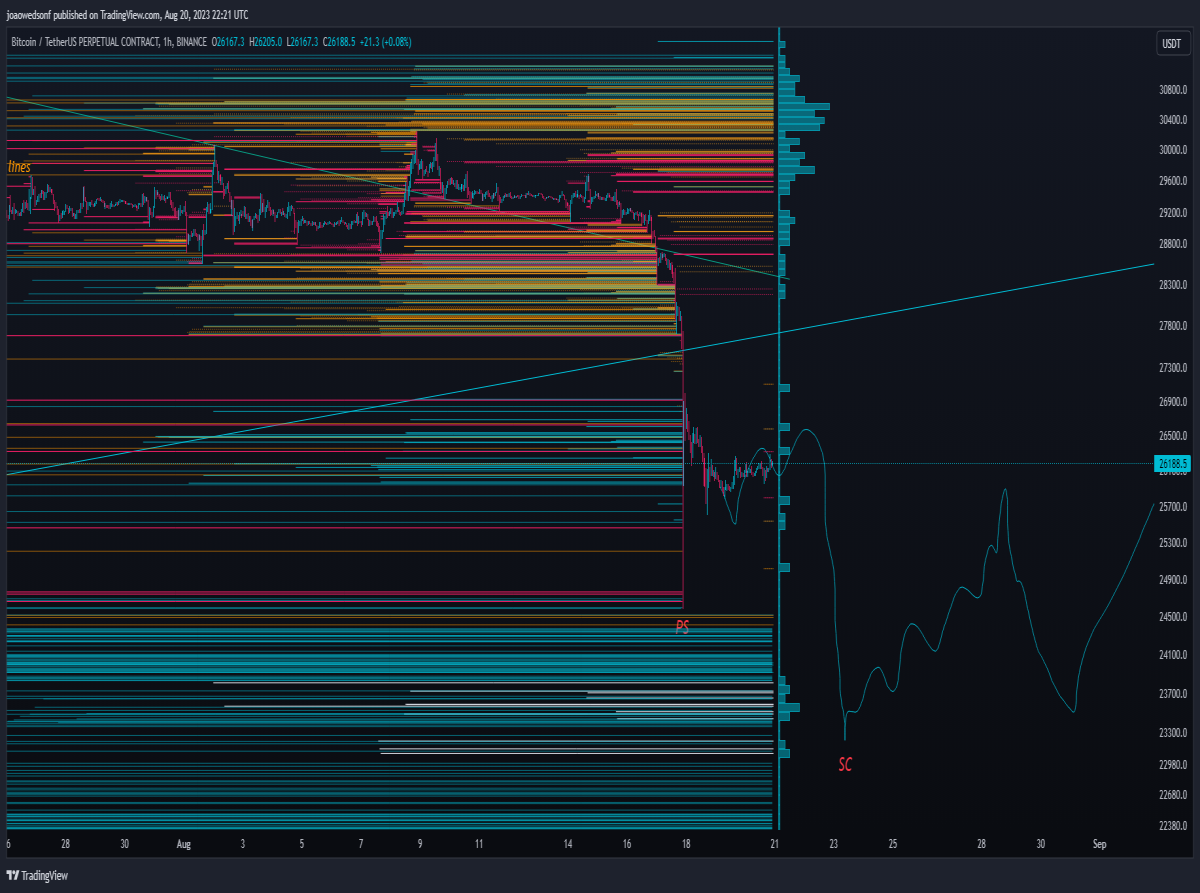
Task: Click price axis label 28300.0
Action: tap(1172, 285)
